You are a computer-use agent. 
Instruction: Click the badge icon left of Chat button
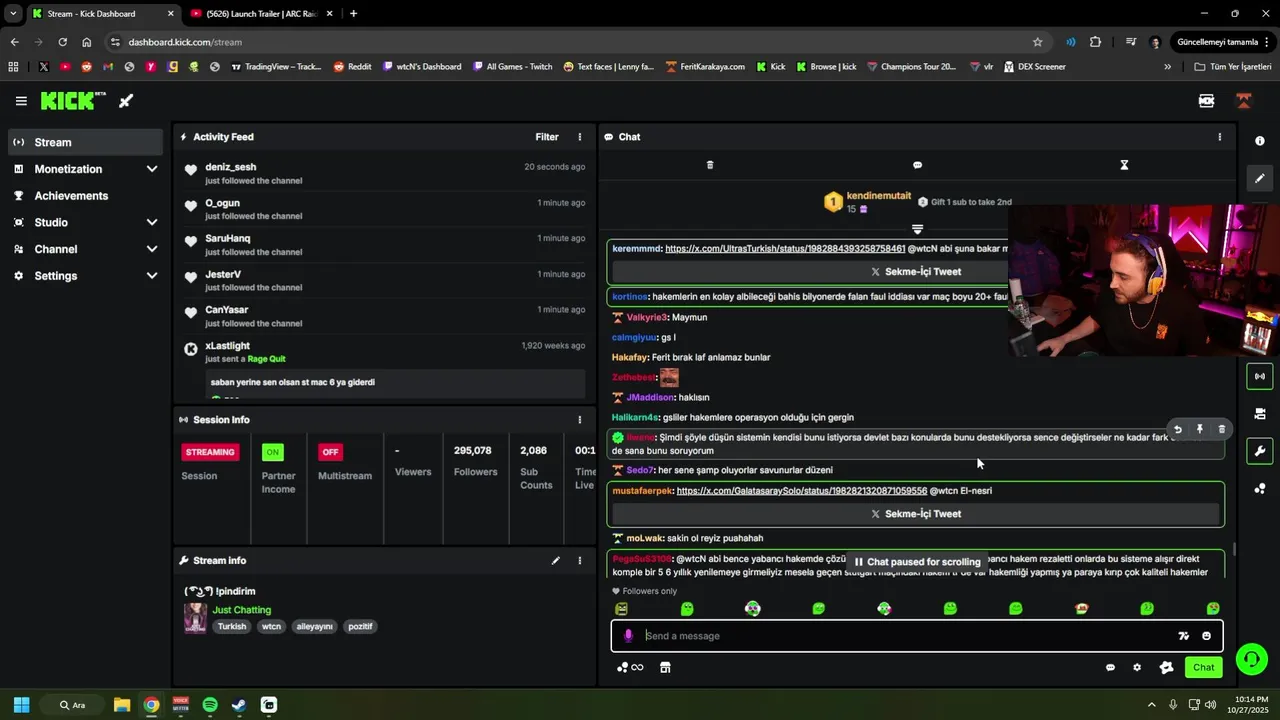coord(1166,667)
